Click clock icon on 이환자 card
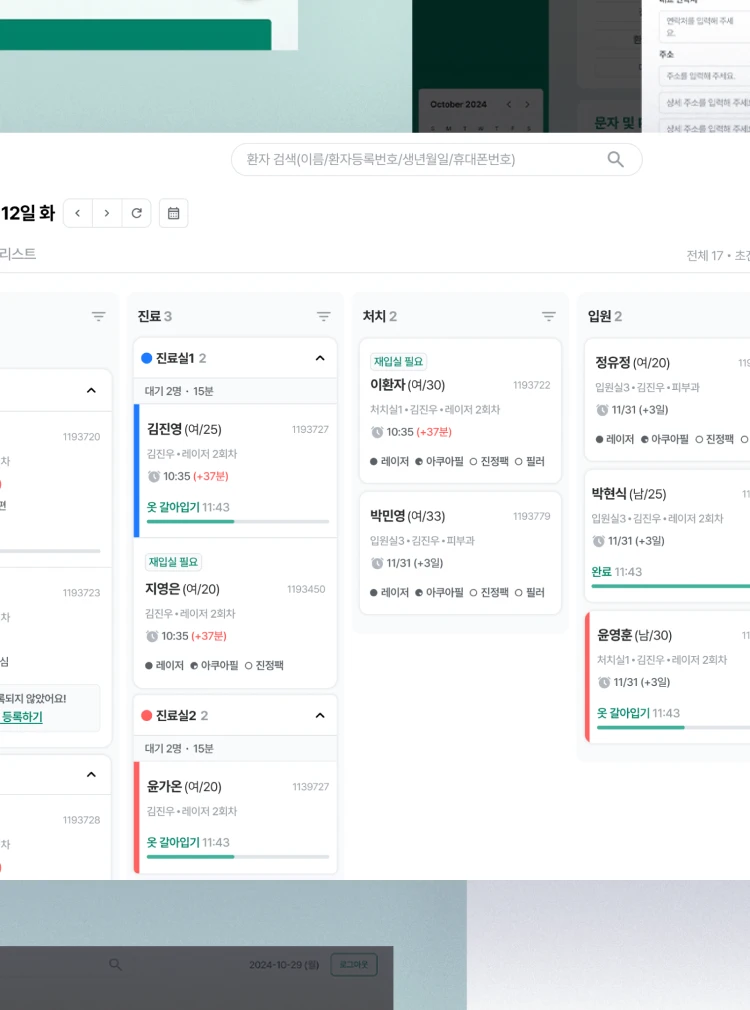The width and height of the screenshot is (750, 1010). 377,432
